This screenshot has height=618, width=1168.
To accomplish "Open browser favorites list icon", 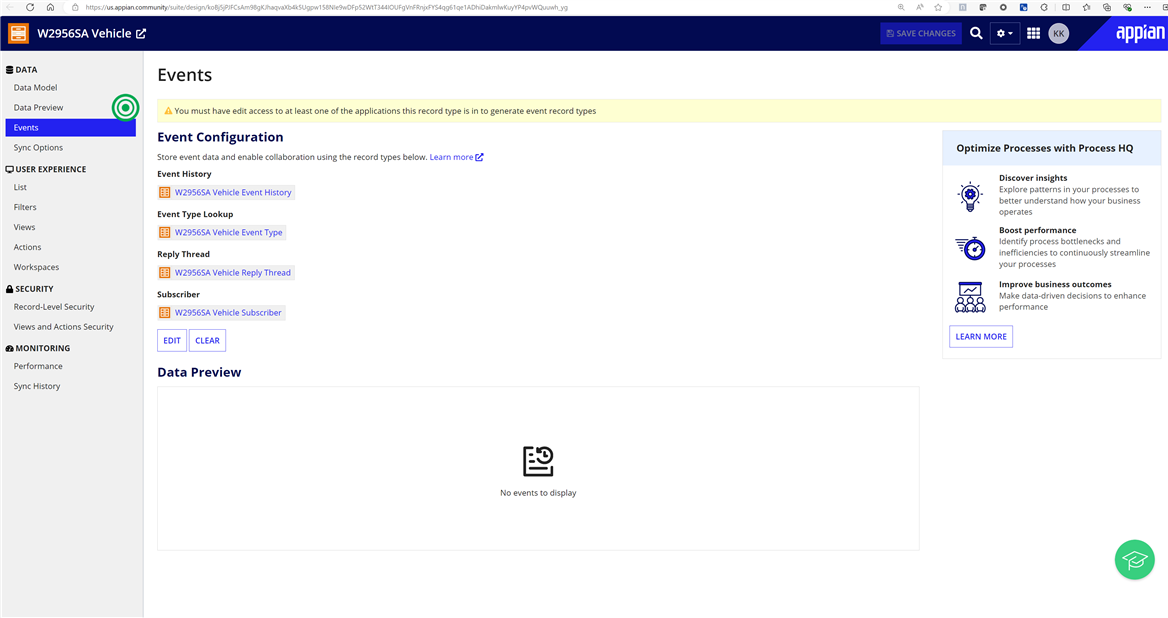I will (1086, 7).
